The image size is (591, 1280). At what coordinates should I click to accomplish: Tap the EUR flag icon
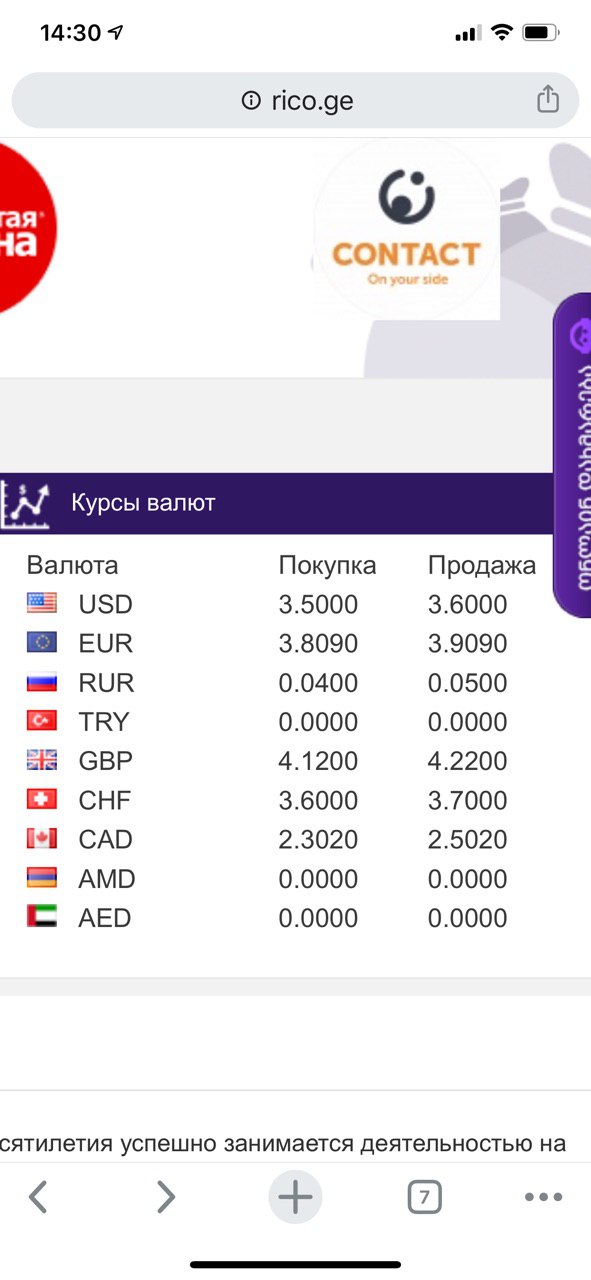click(42, 642)
